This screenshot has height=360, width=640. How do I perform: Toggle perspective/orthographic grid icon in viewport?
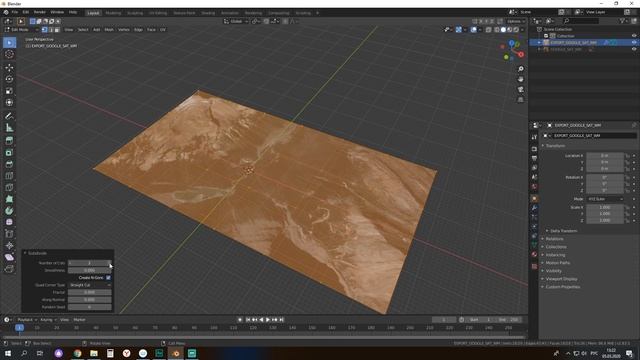point(520,100)
